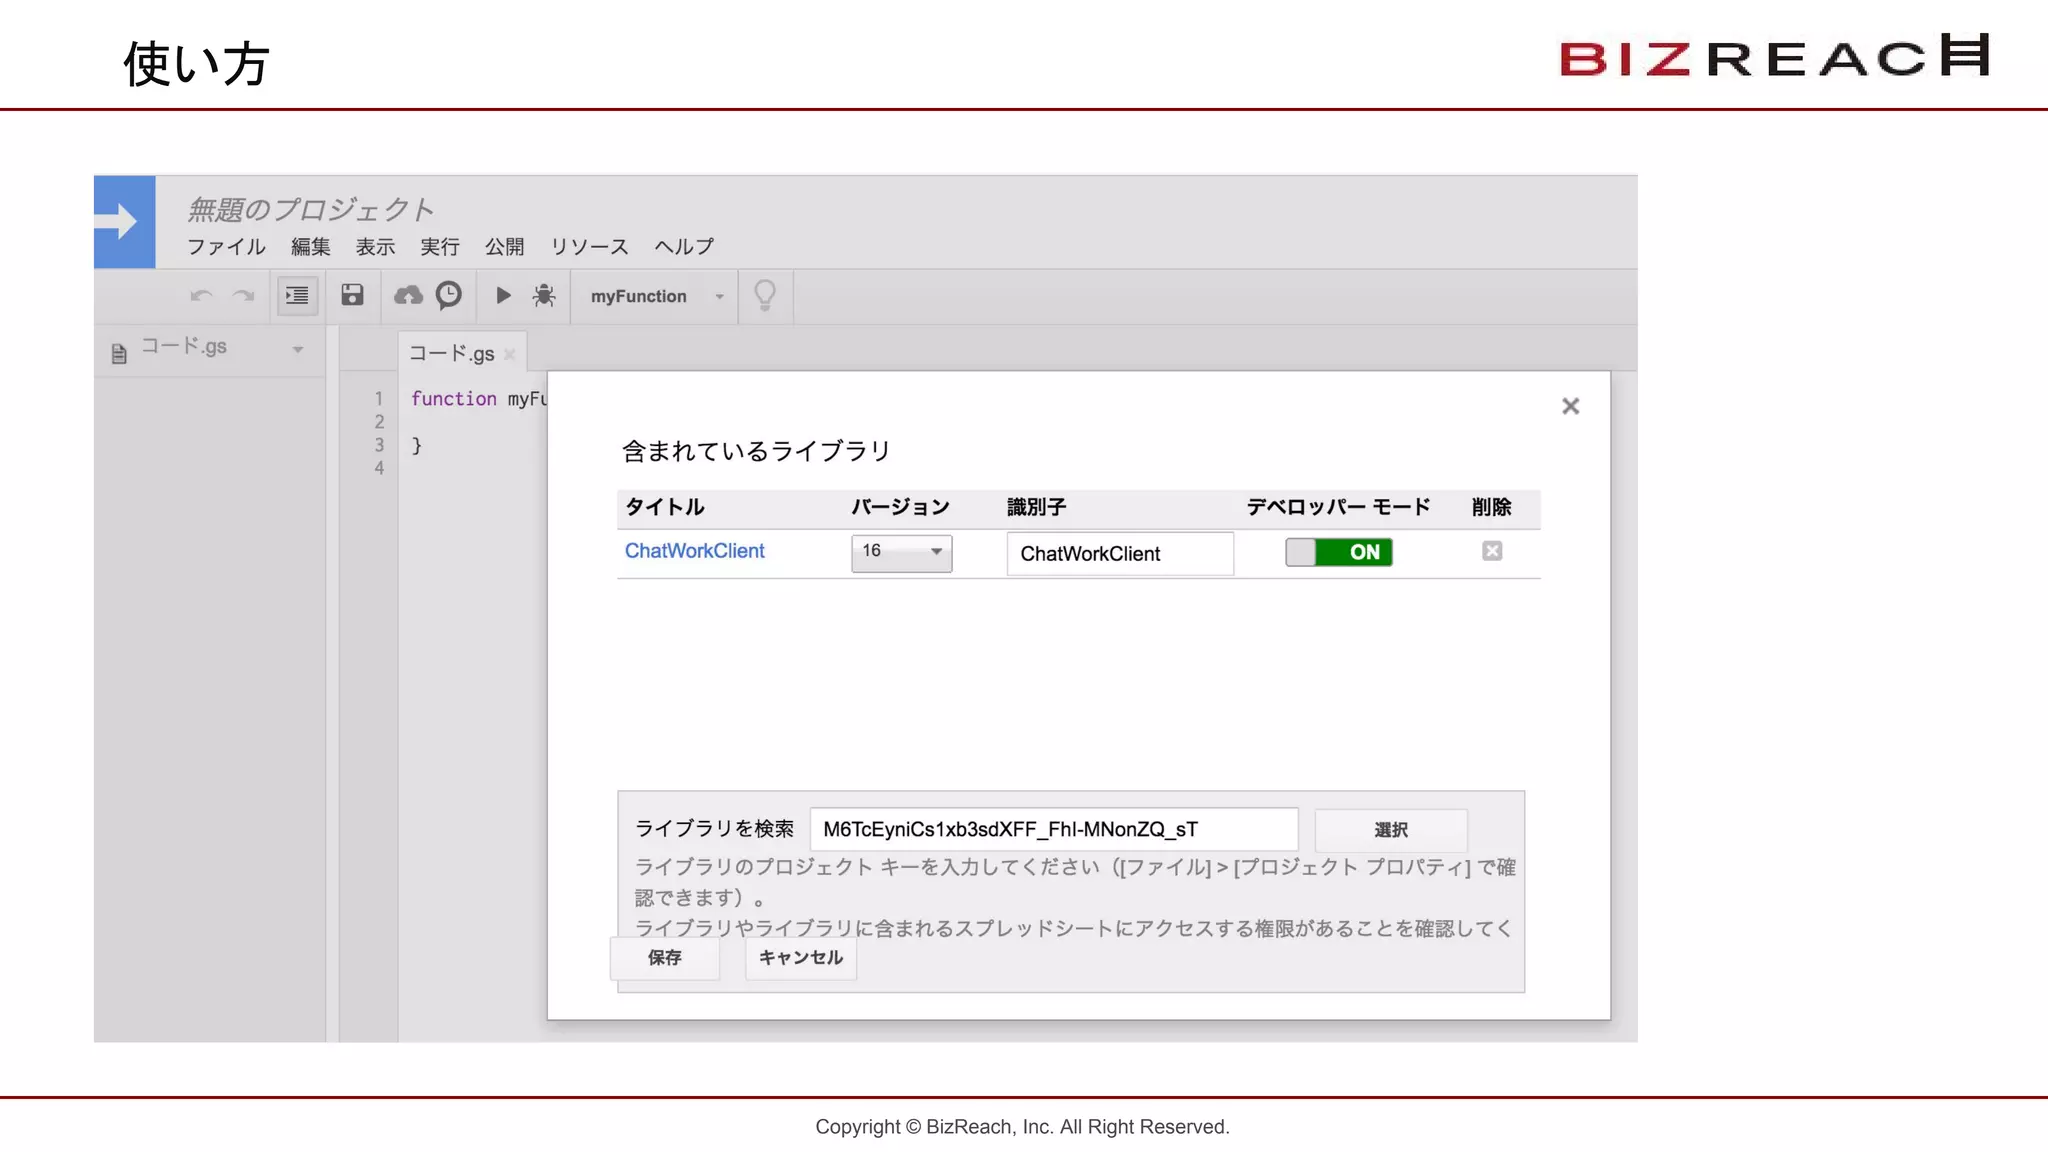Open the ファイル menu
Viewport: 2048px width, 1152px height.
pyautogui.click(x=226, y=247)
